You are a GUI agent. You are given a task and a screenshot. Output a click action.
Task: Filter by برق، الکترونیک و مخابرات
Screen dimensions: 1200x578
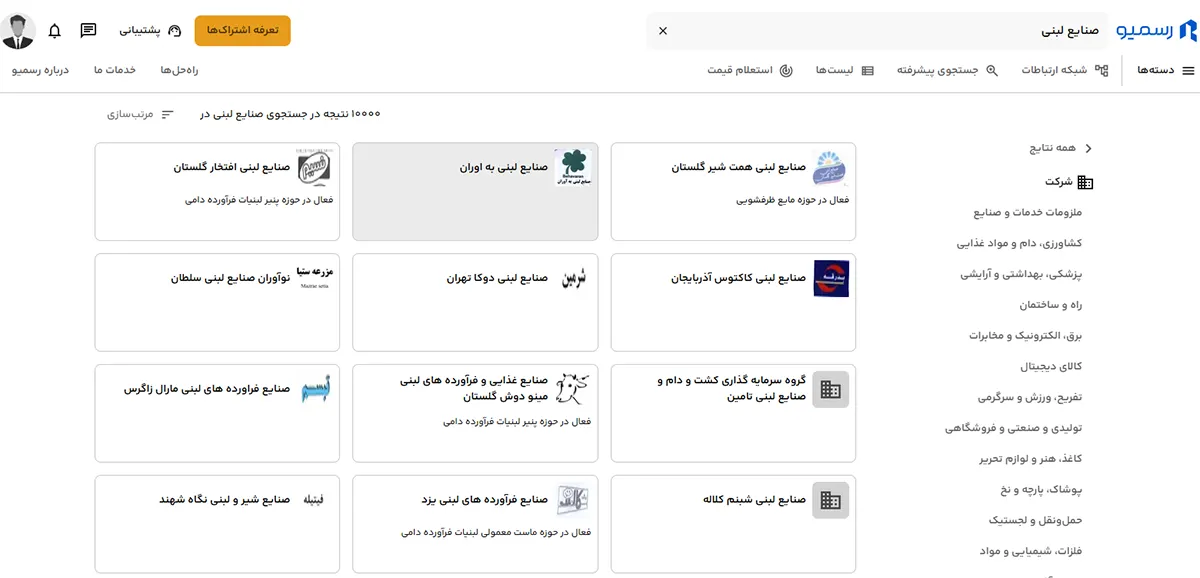pos(1025,336)
